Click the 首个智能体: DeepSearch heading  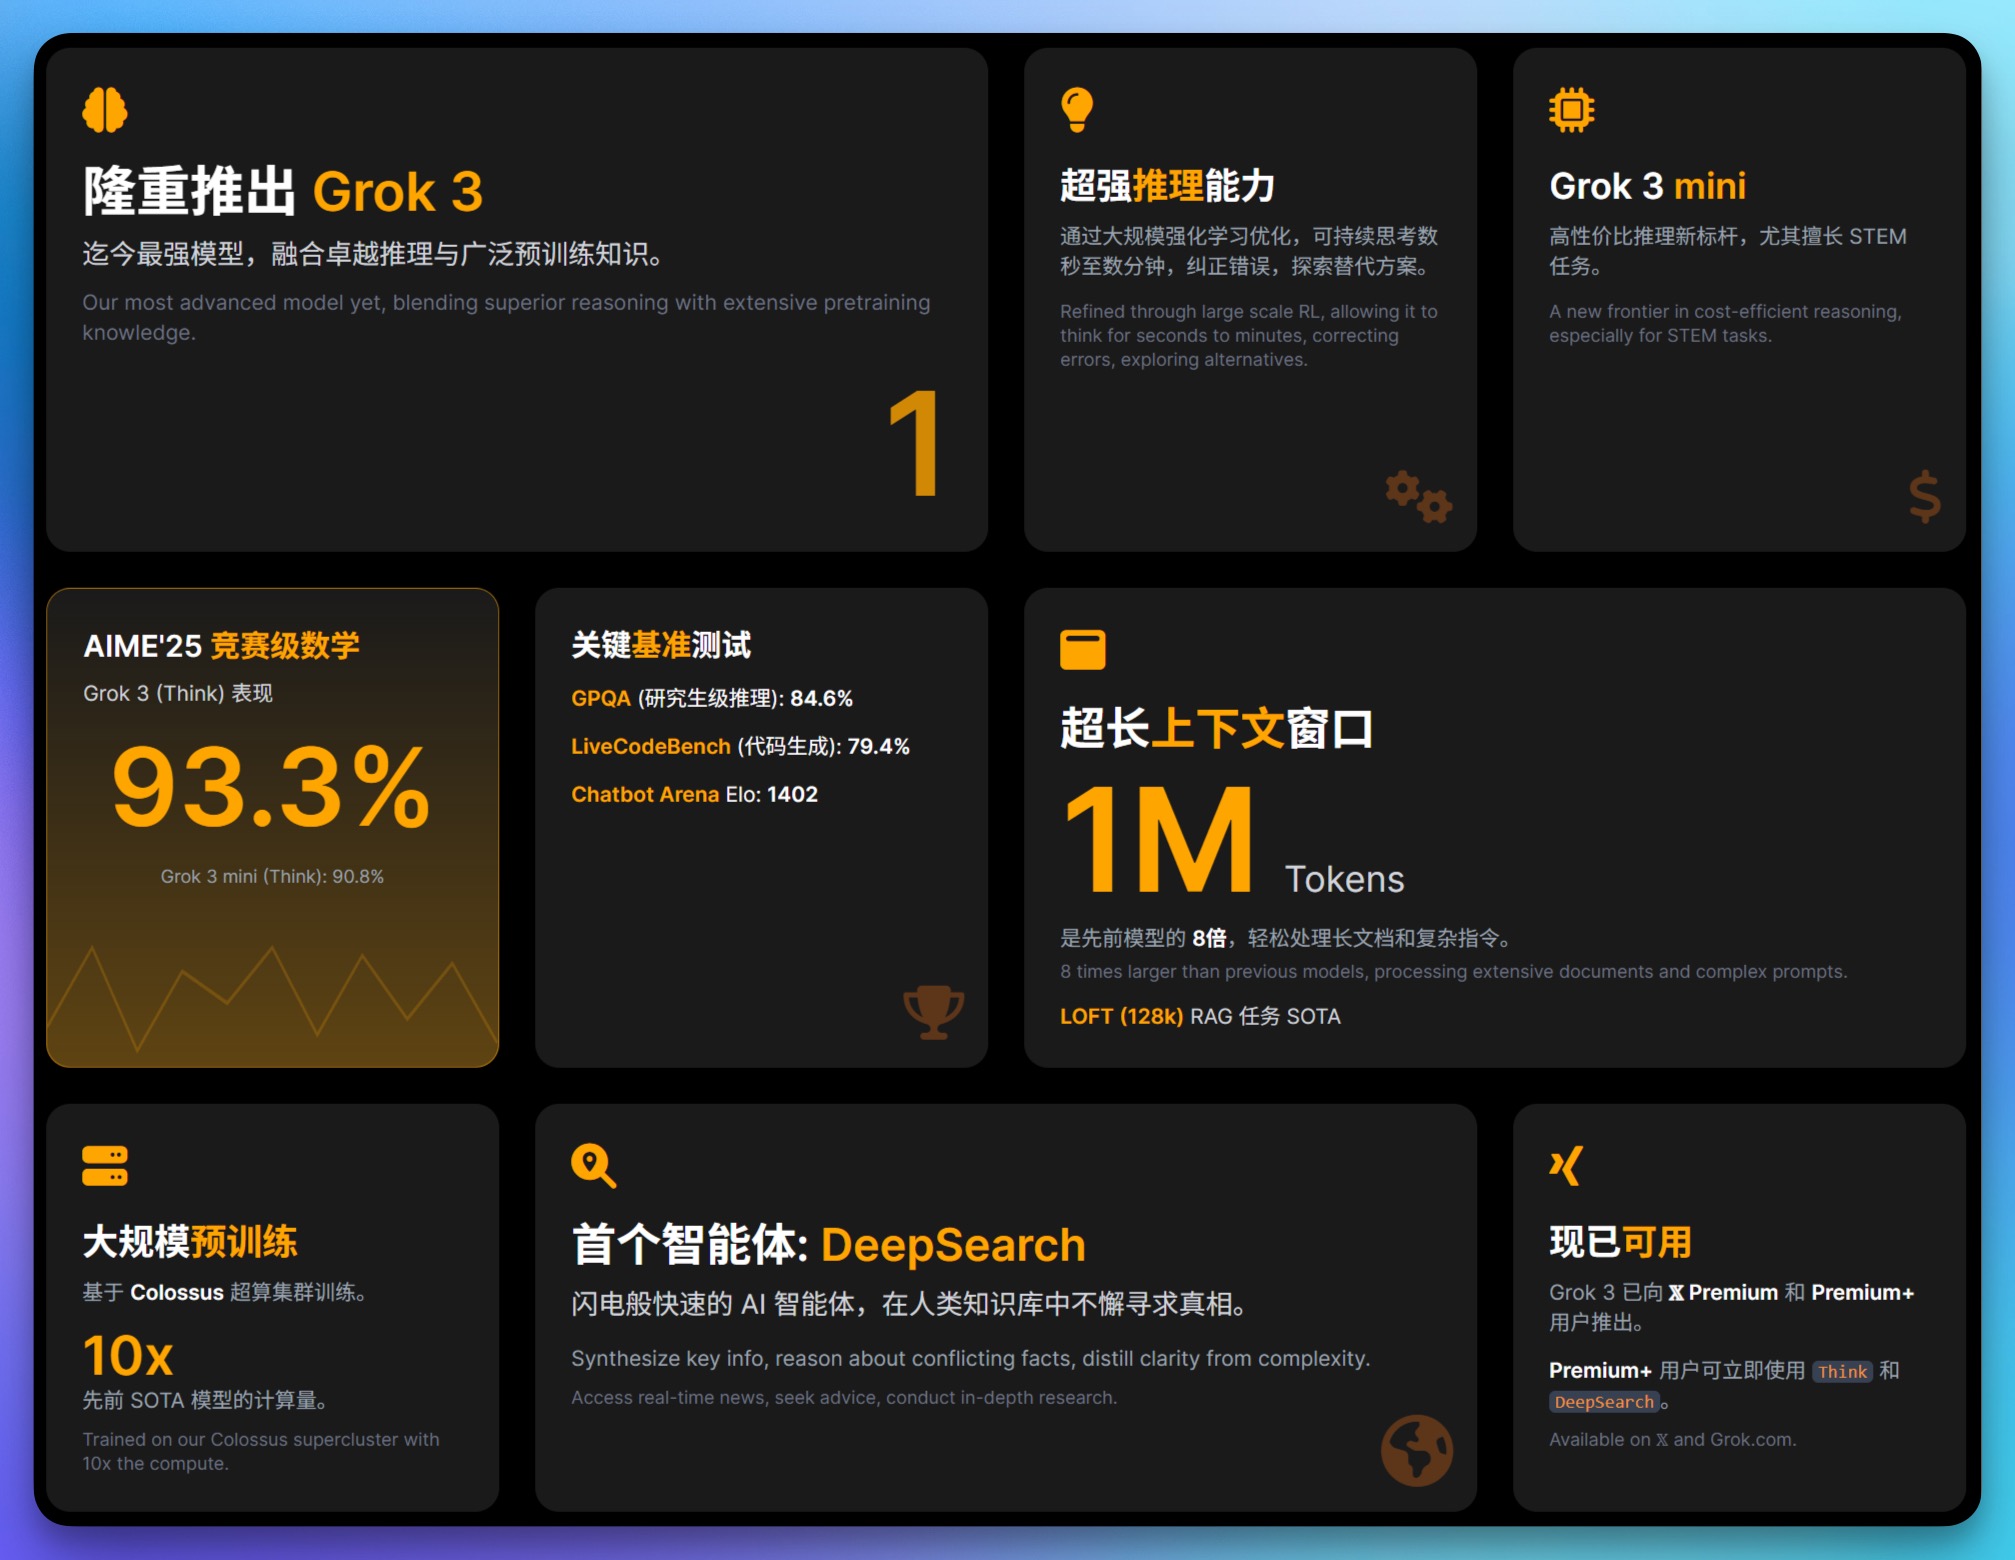pos(828,1245)
